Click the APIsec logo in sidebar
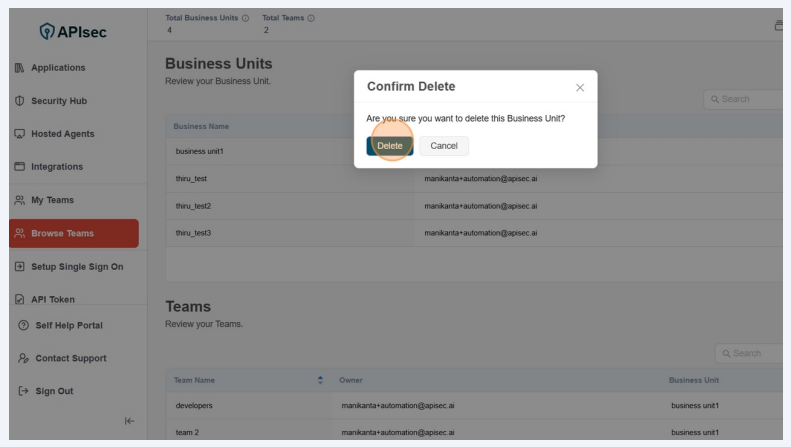Image resolution: width=791 pixels, height=447 pixels. coord(73,32)
